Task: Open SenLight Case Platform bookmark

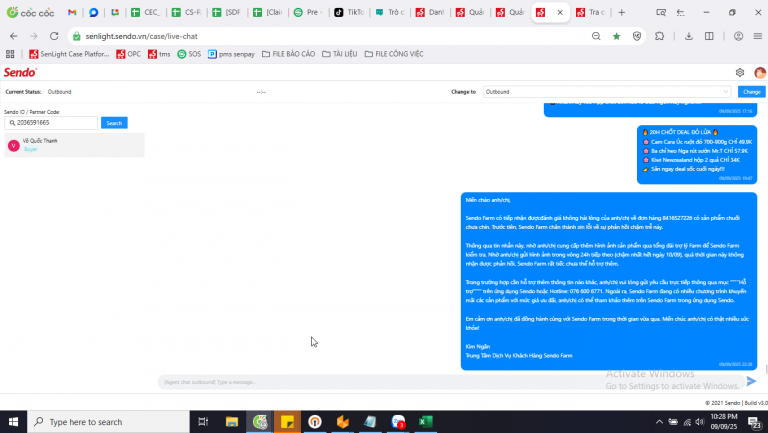Action: click(x=69, y=54)
